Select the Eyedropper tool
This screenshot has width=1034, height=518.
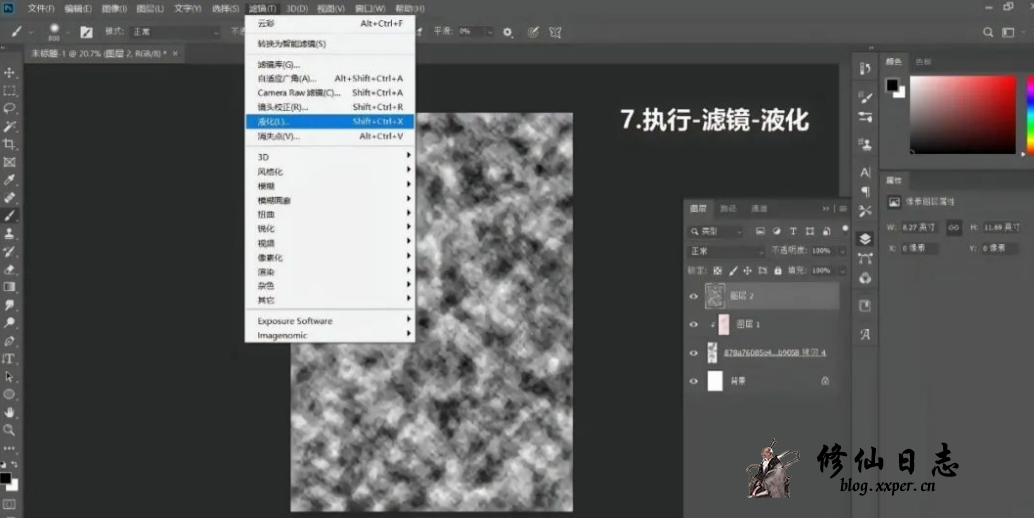pos(10,180)
